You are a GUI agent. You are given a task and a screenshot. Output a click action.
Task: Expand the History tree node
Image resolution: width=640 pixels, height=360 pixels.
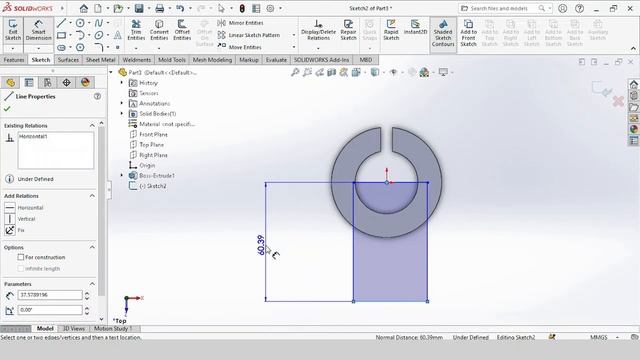point(122,83)
